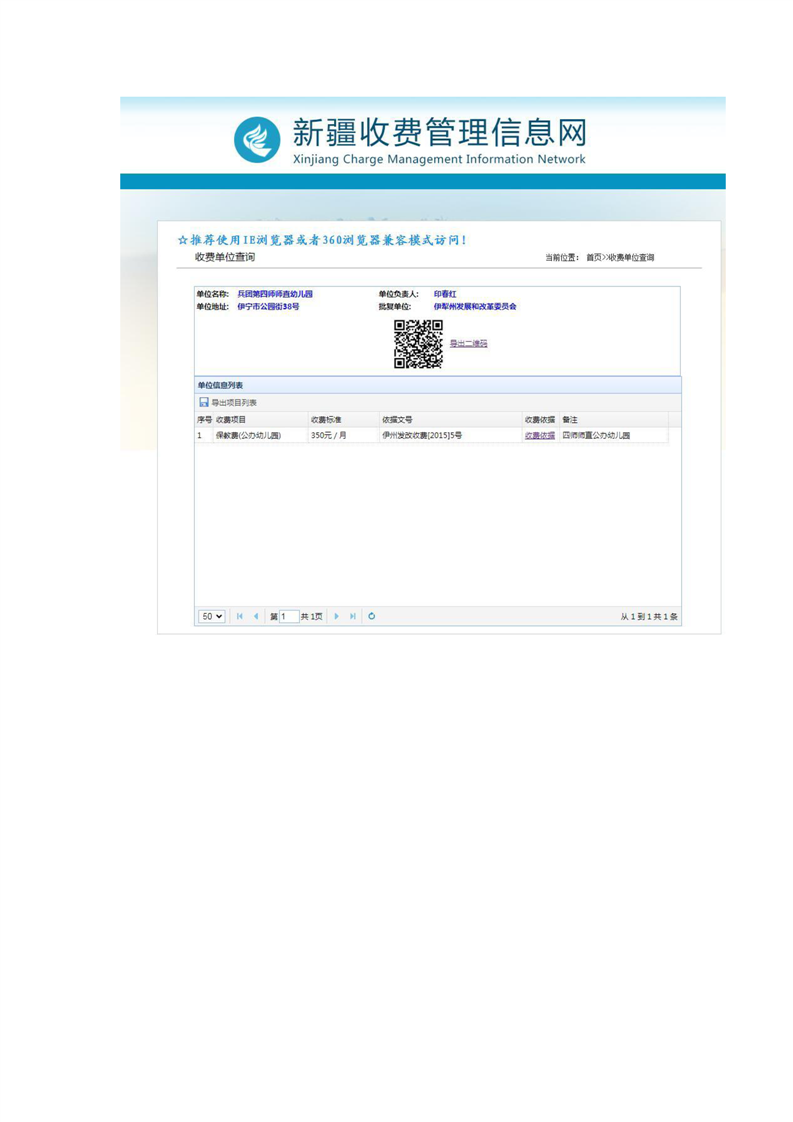The height and width of the screenshot is (1122, 793).
Task: Click the 收费单位查询 breadcrumb entry
Action: pos(631,258)
